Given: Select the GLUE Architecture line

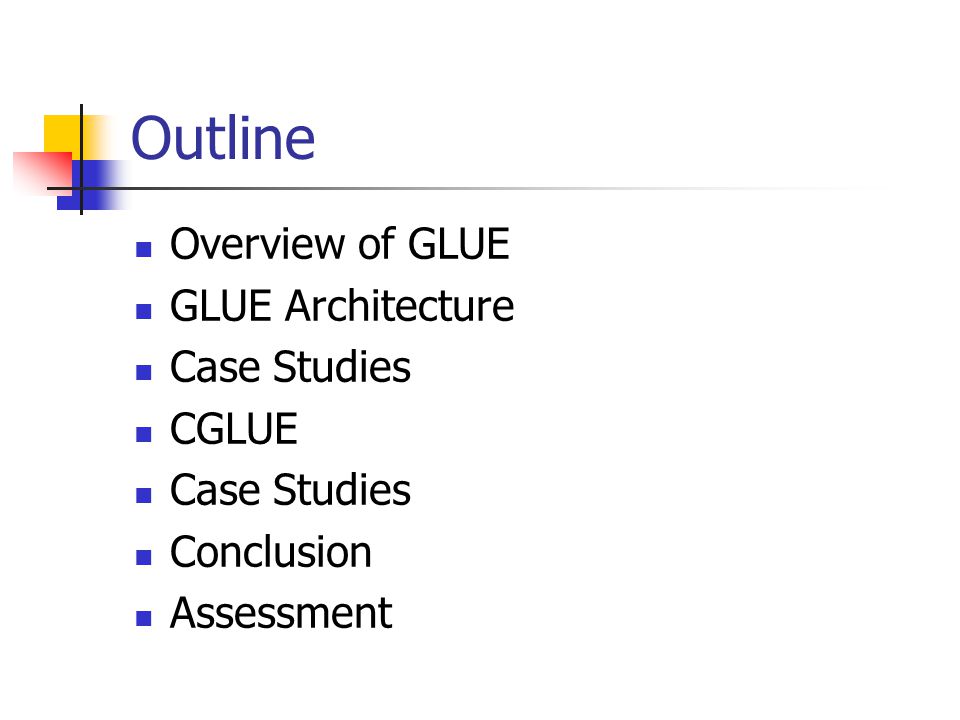Looking at the screenshot, I should click(342, 306).
